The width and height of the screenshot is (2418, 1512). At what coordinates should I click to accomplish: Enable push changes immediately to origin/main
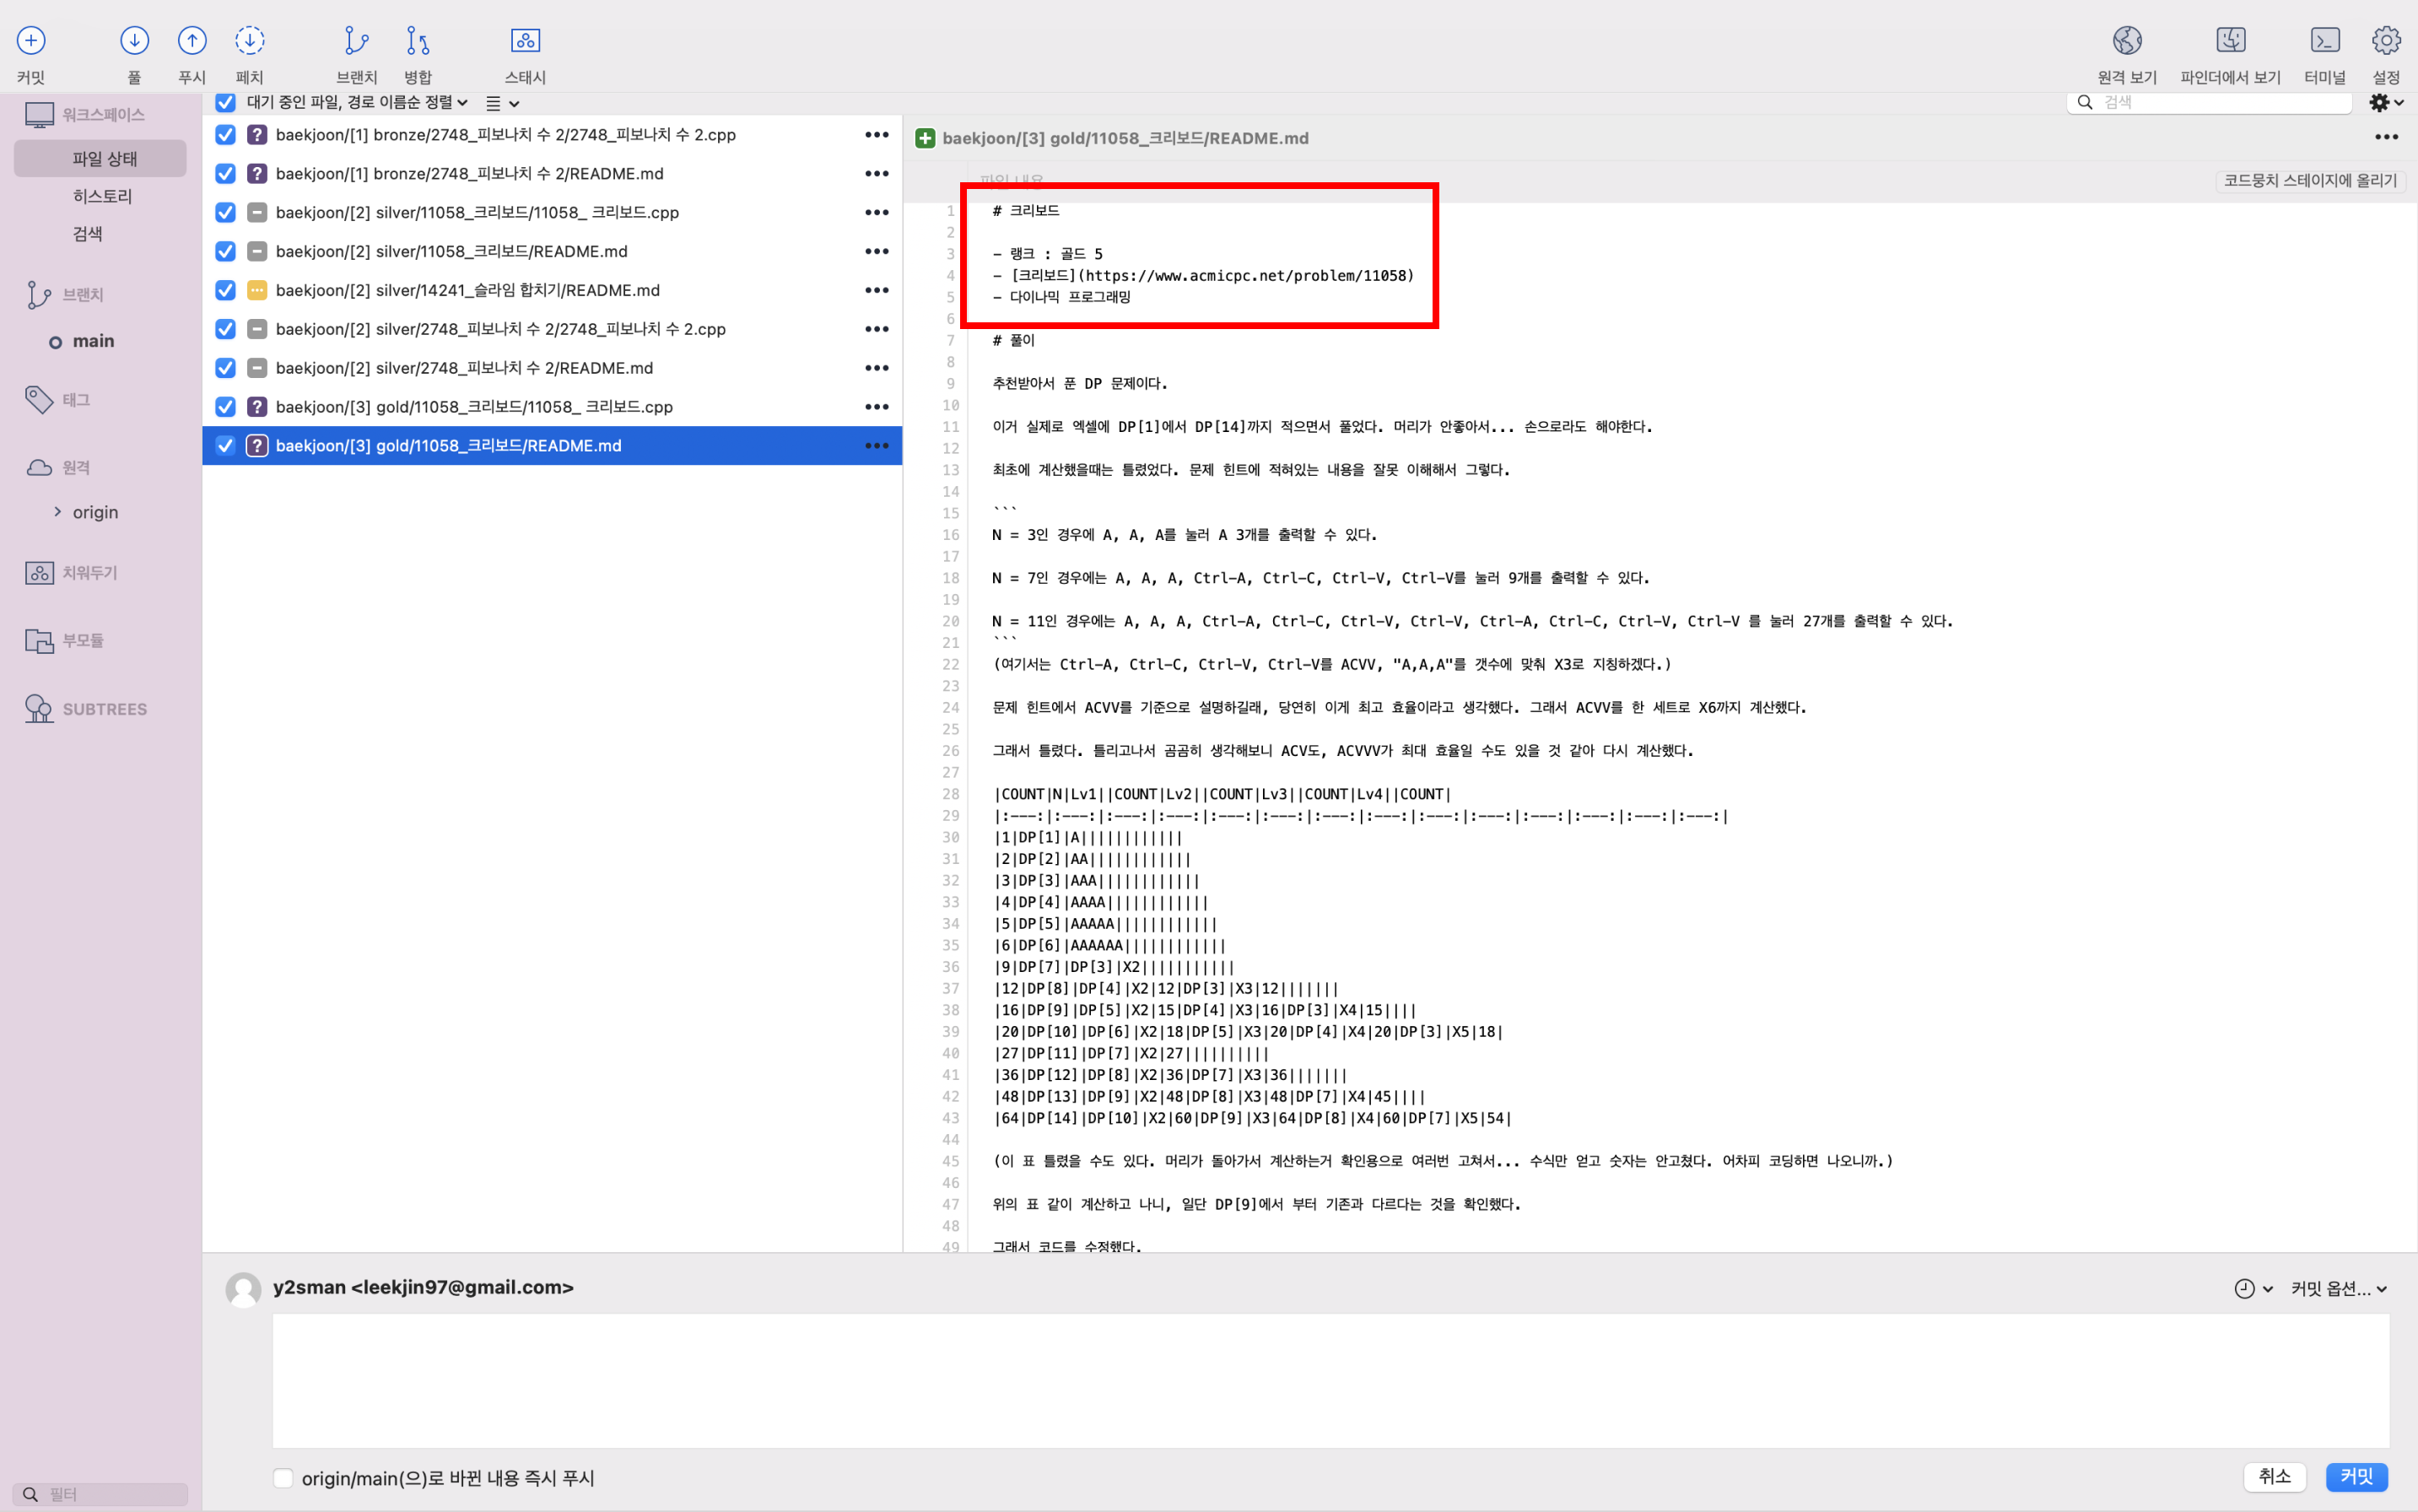(x=283, y=1478)
